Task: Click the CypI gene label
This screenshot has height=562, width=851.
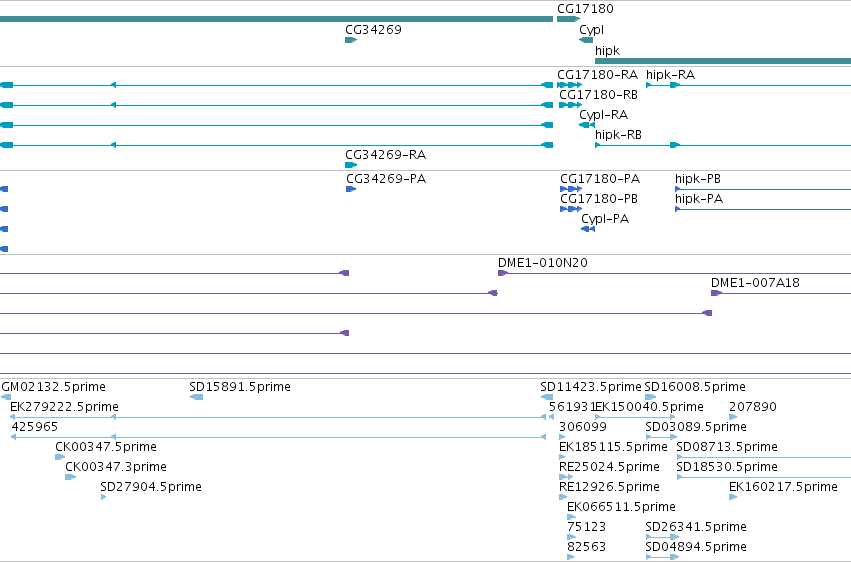Action: [x=591, y=30]
